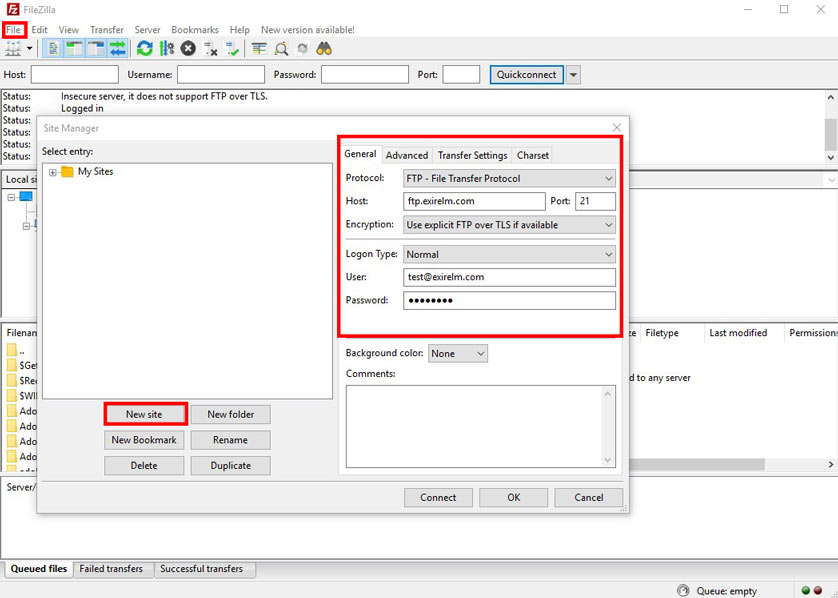
Task: Switch to the Charset tab
Action: pos(532,155)
